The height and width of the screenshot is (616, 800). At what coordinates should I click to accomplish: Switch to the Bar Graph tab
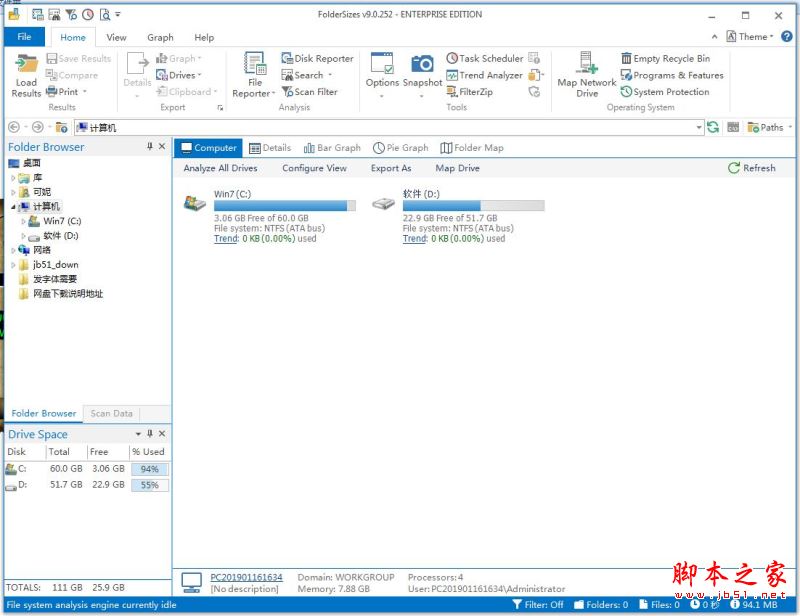pos(332,148)
